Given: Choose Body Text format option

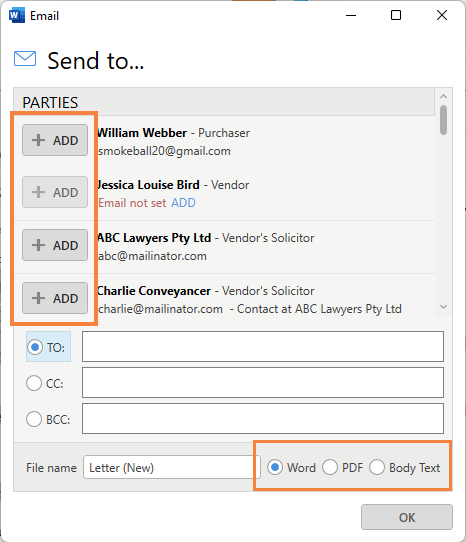Looking at the screenshot, I should (377, 467).
